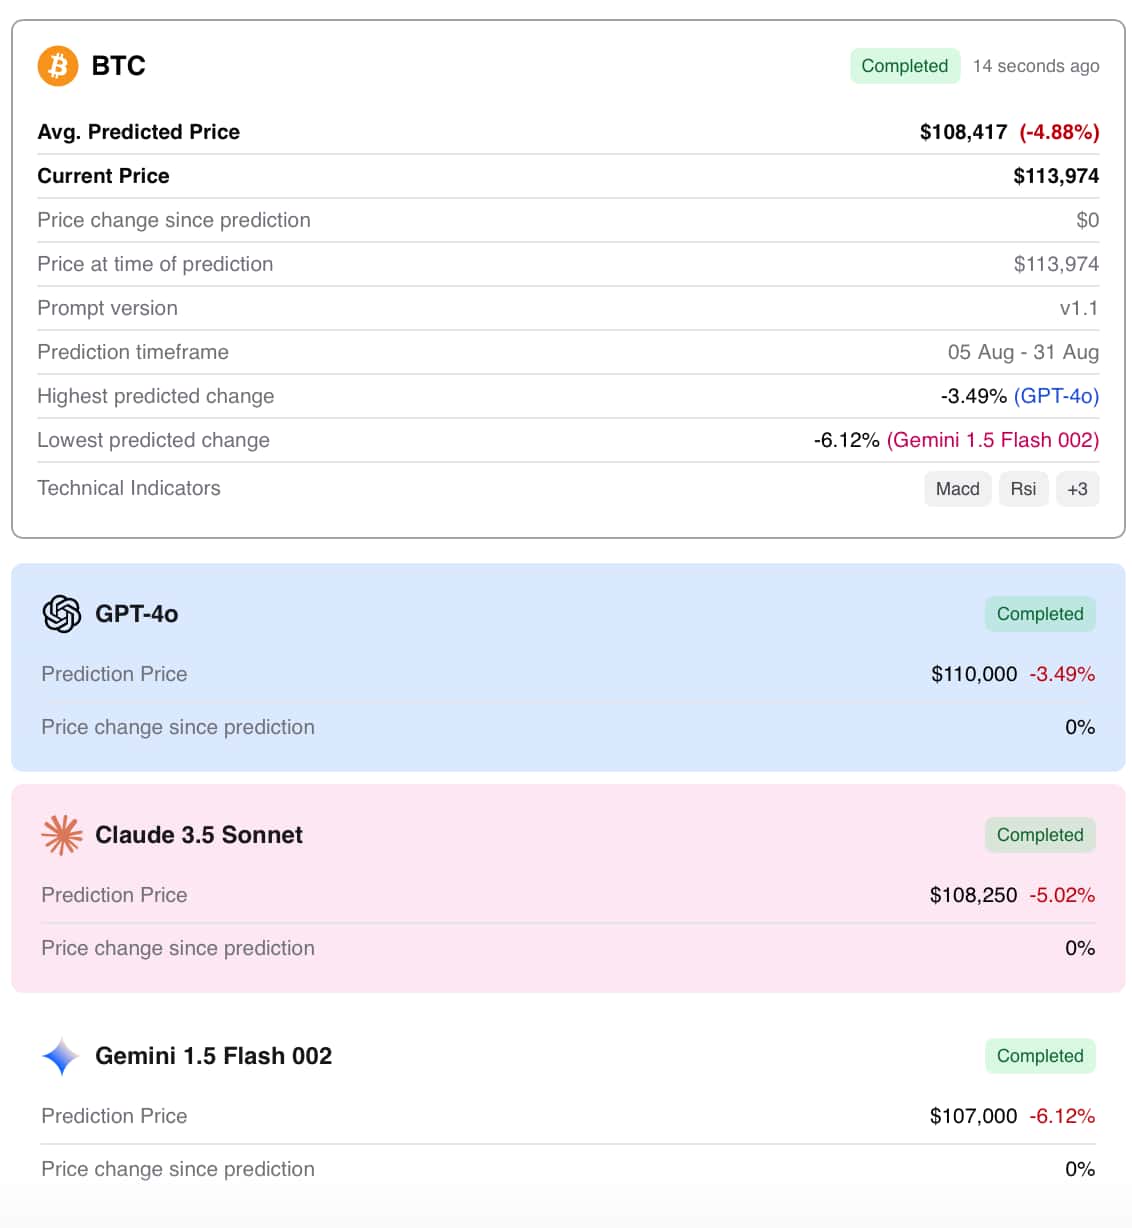Select the Macd indicator tag

957,489
